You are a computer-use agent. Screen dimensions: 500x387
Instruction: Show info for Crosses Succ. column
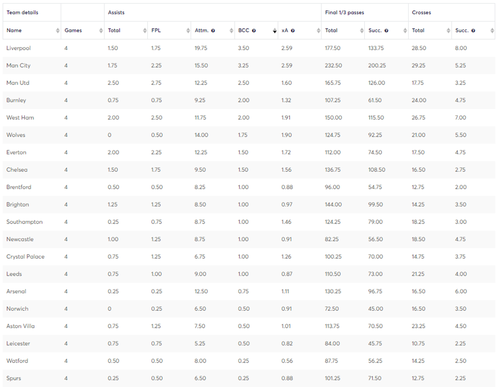point(473,30)
